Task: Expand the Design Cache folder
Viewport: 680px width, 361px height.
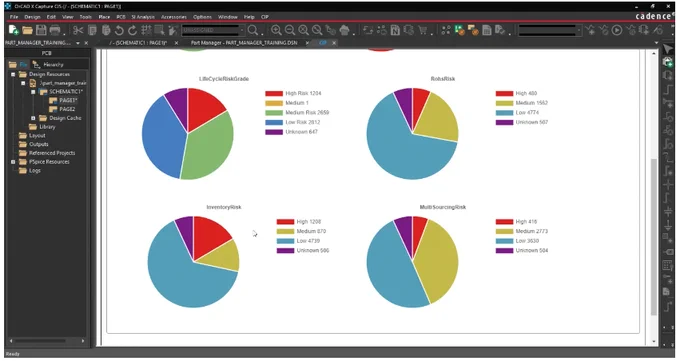Action: (x=33, y=118)
